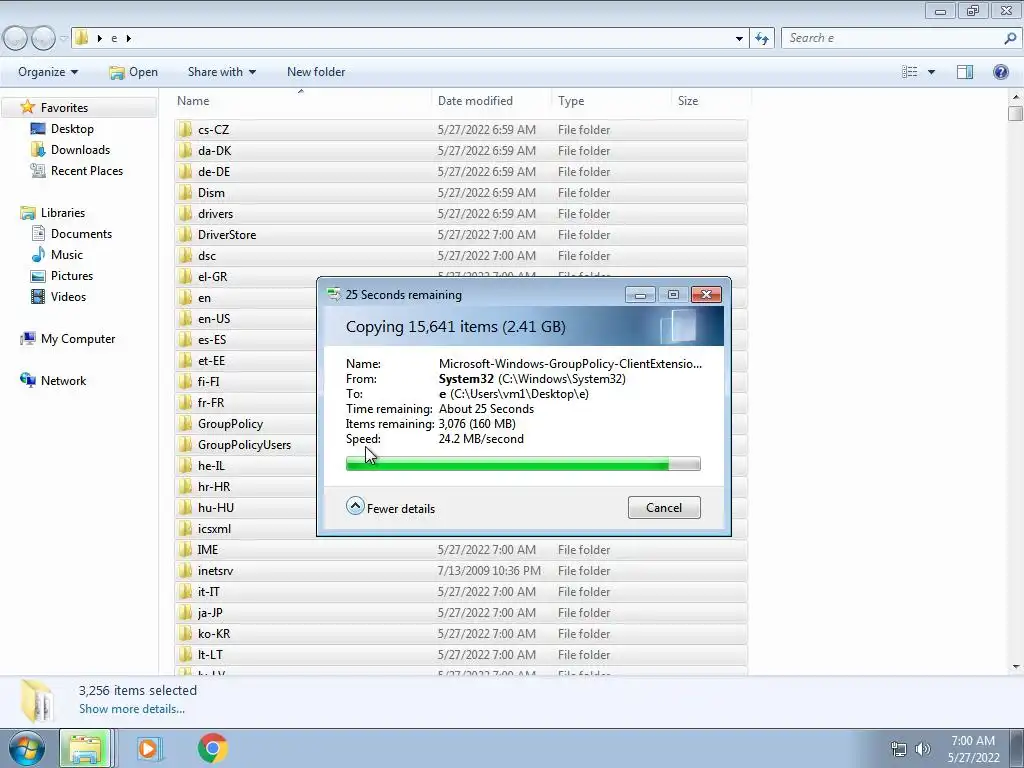This screenshot has width=1024, height=768.
Task: Select the ko-KR folder
Action: point(460,633)
